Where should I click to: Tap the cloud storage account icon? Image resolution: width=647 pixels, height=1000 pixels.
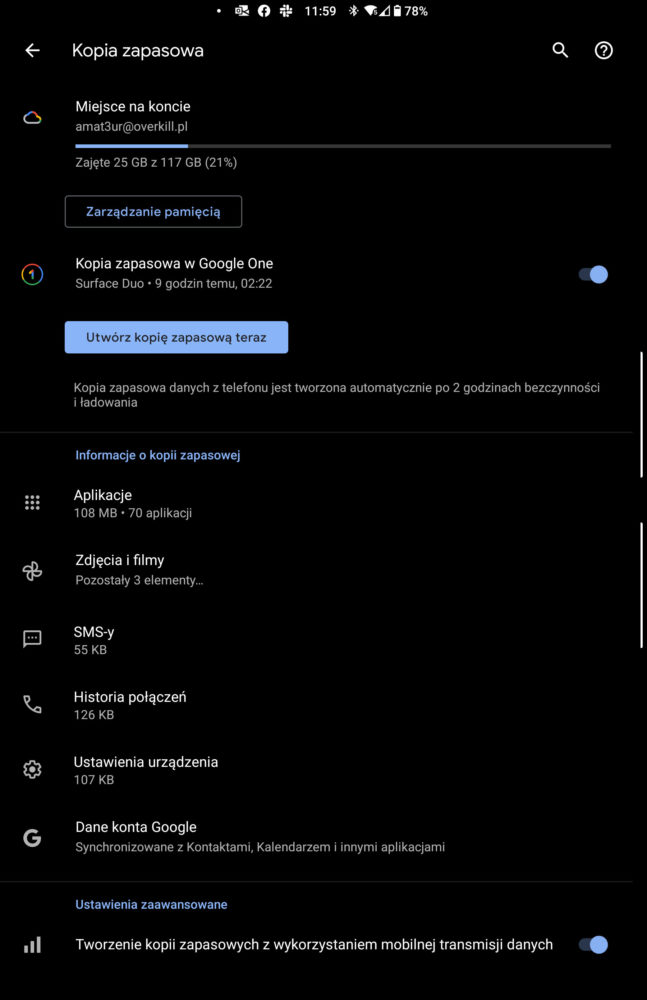(x=32, y=117)
